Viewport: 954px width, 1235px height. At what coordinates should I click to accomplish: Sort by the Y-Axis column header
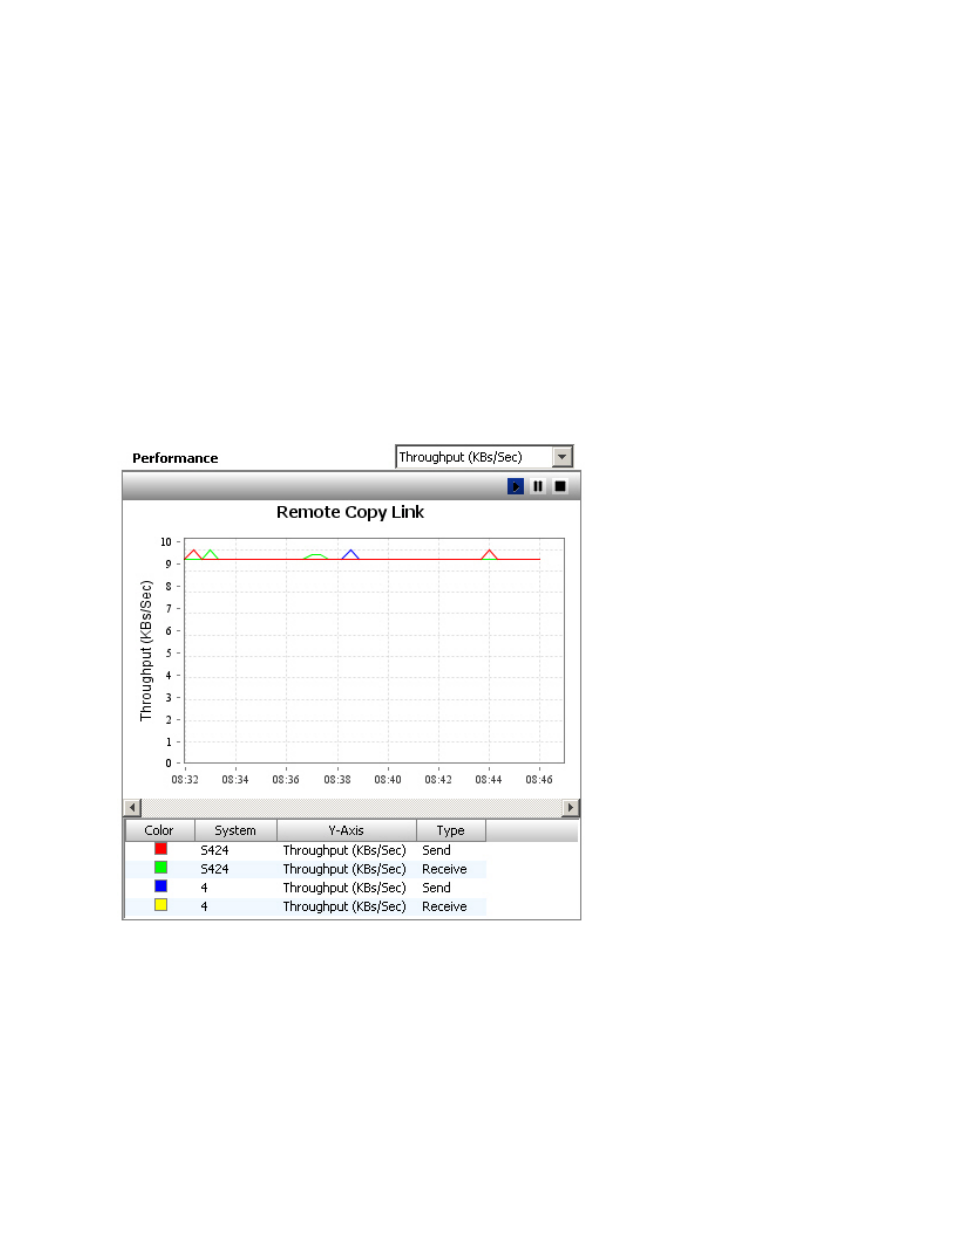[x=346, y=831]
